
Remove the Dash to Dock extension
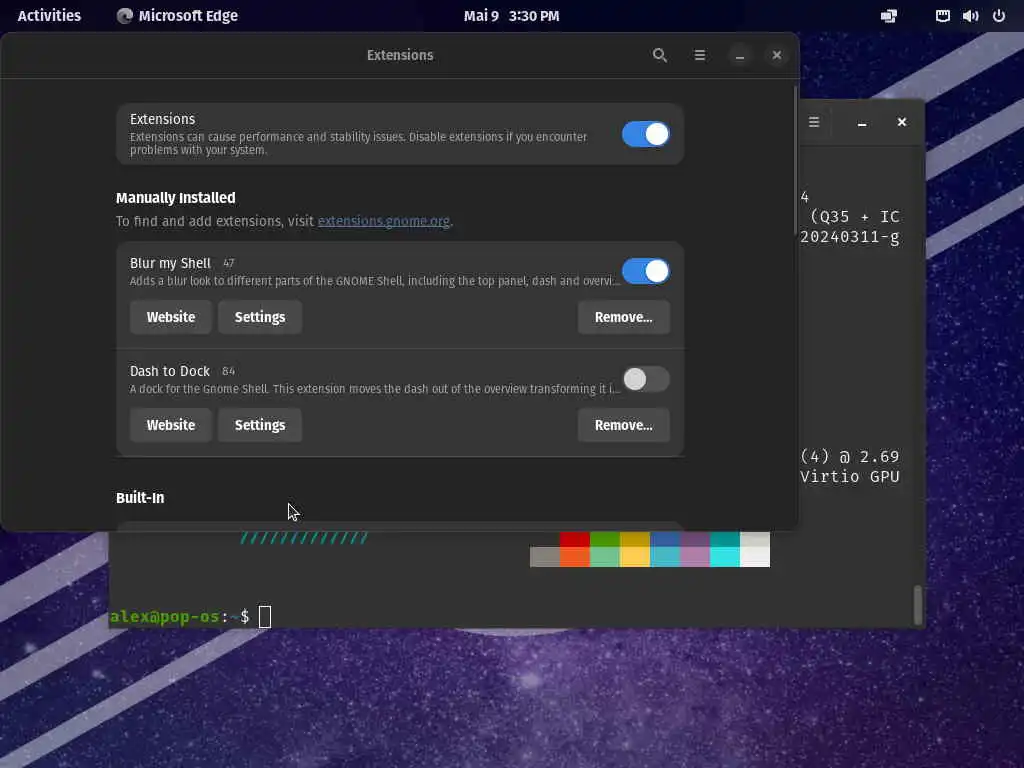coord(624,425)
